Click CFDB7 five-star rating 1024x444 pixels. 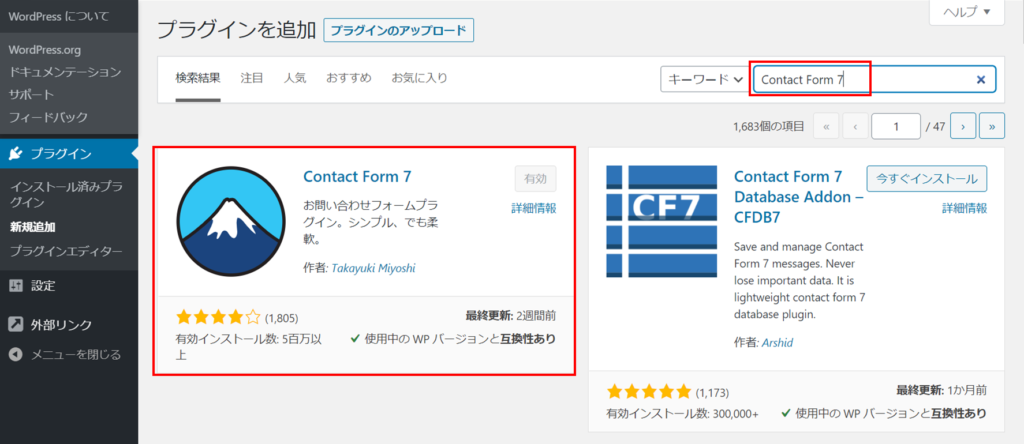[648, 392]
